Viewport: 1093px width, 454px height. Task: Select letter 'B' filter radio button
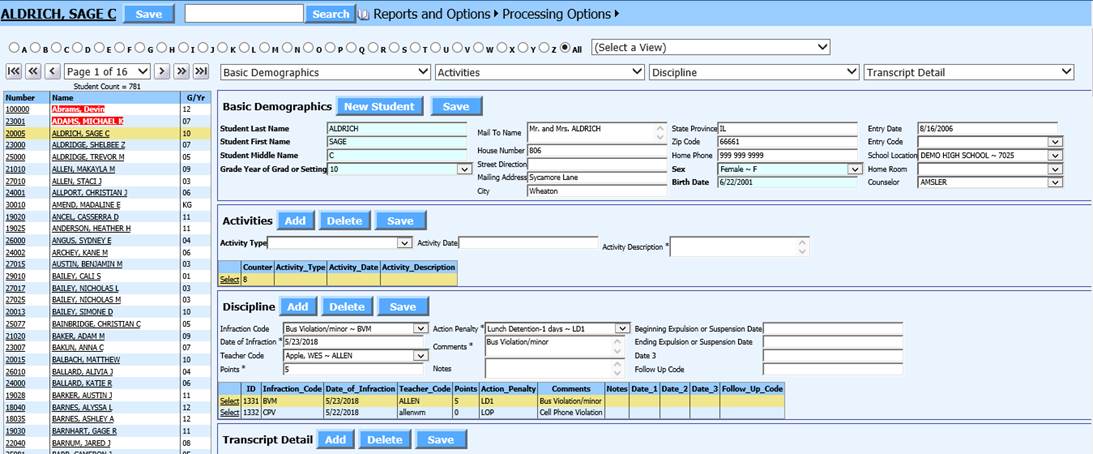pos(35,47)
